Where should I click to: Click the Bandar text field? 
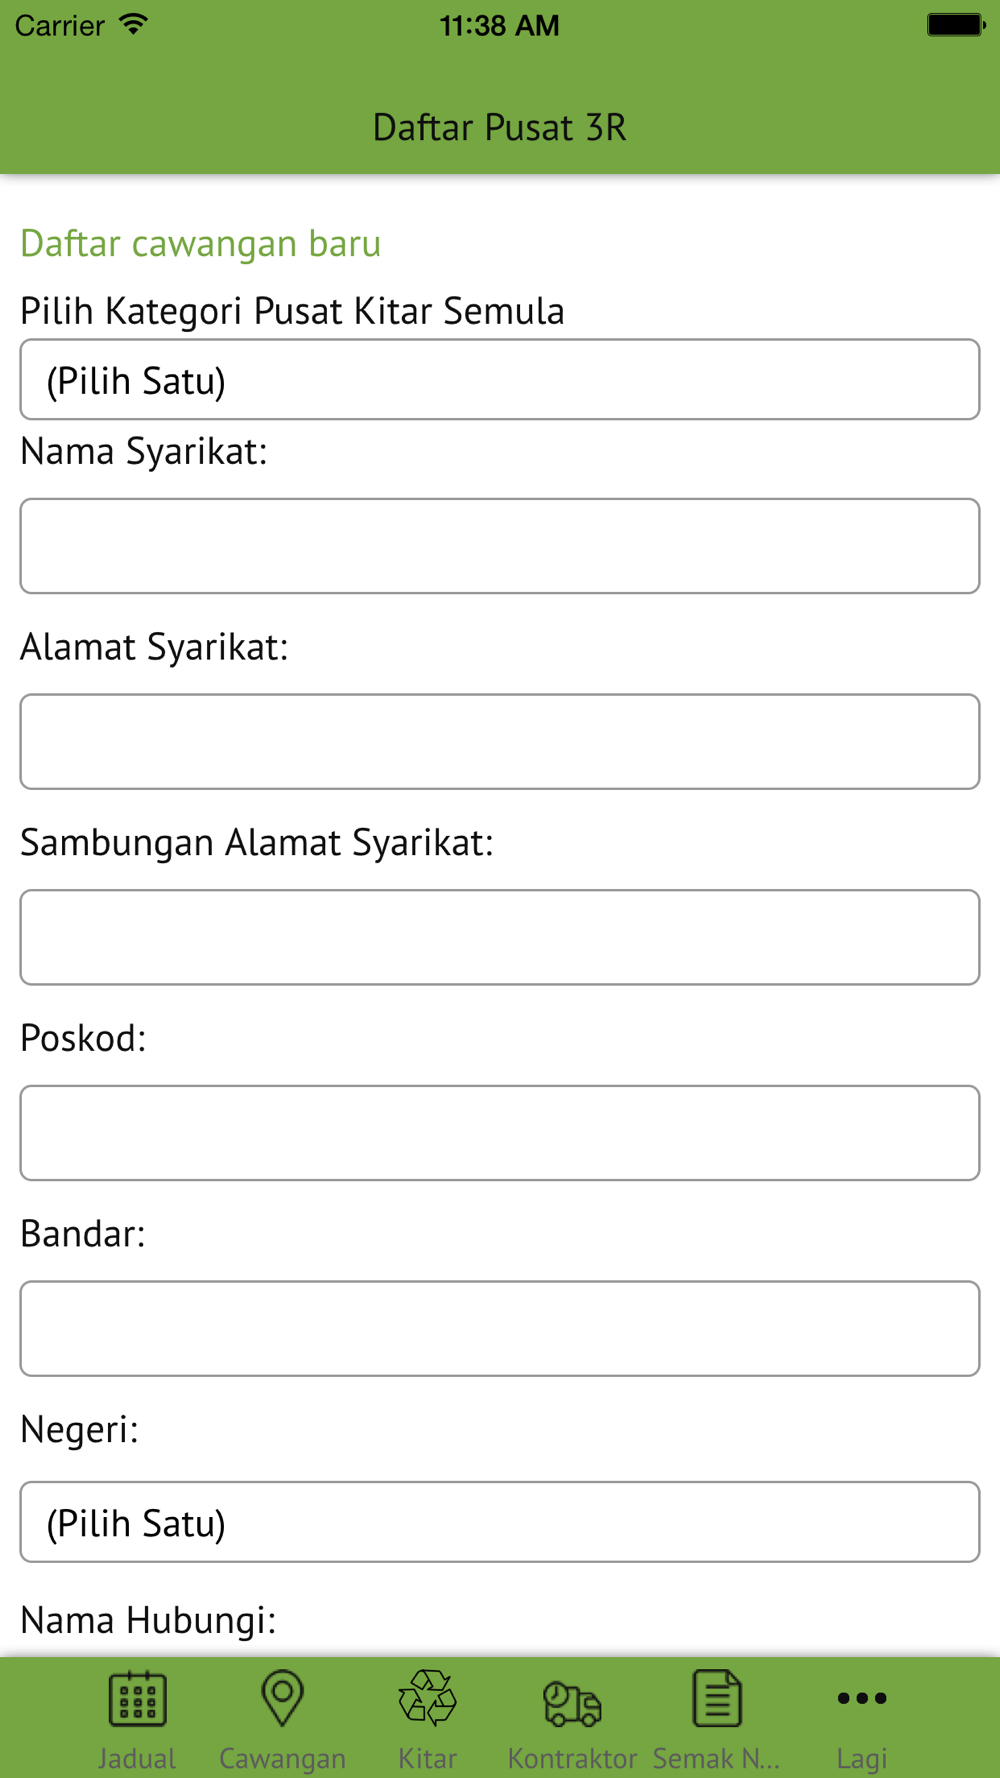(500, 1328)
